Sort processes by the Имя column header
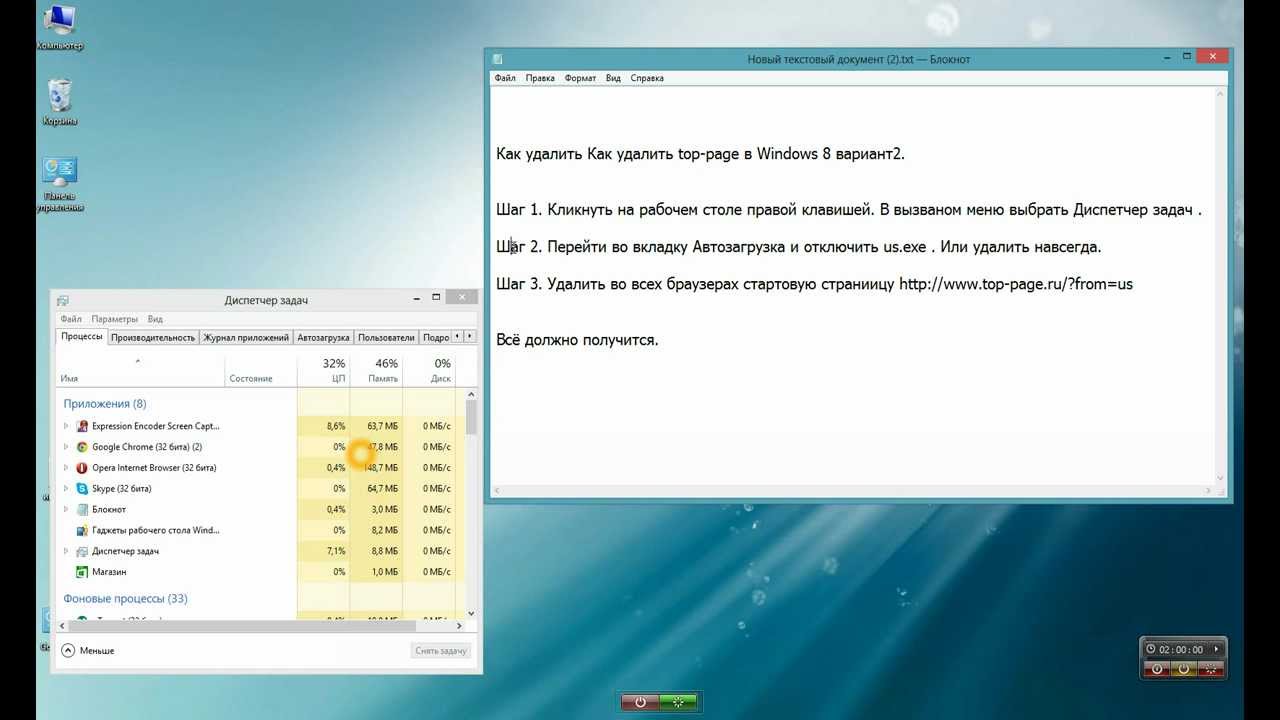This screenshot has height=720, width=1280. (x=141, y=370)
